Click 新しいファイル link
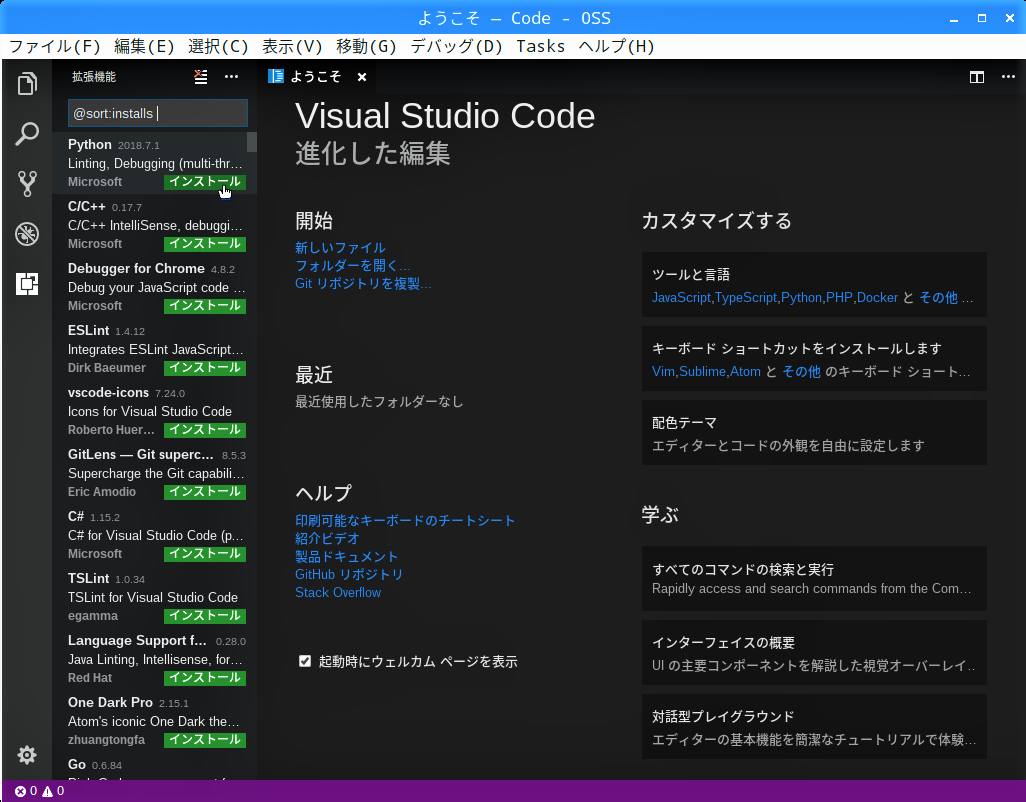 click(x=340, y=248)
